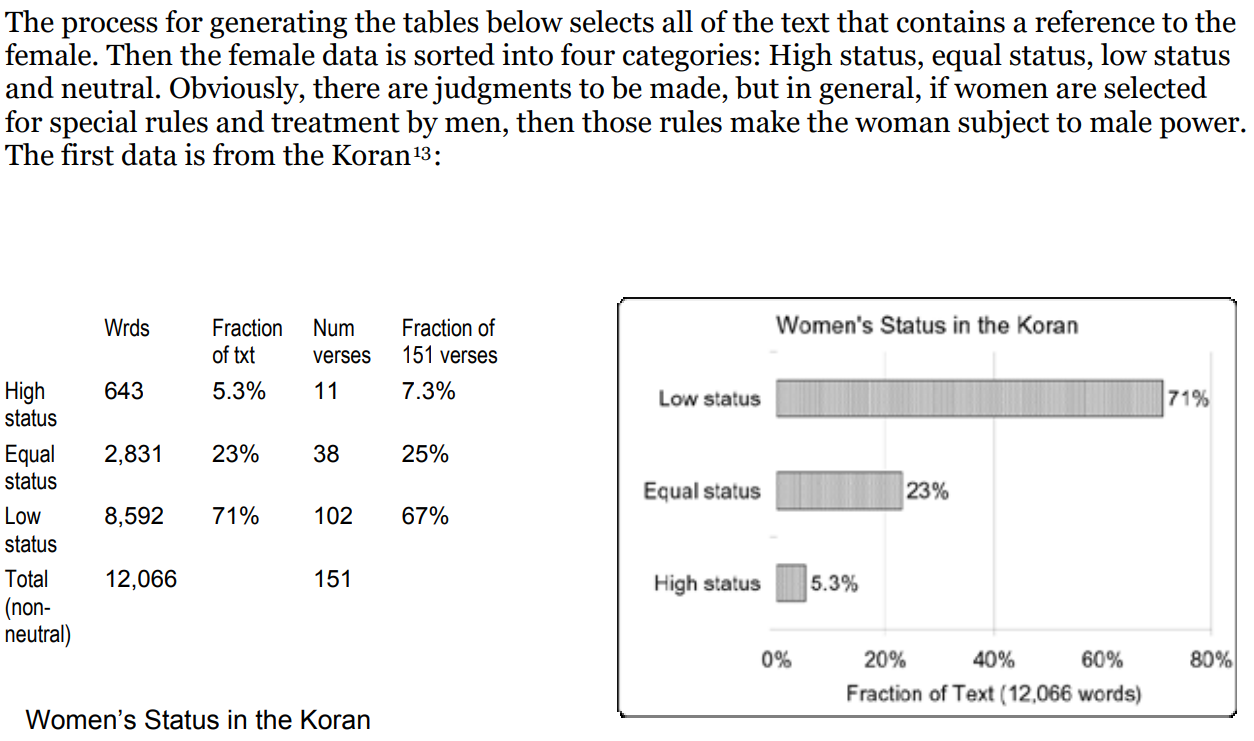
Task: Click the chart title above the bars
Action: 927,325
